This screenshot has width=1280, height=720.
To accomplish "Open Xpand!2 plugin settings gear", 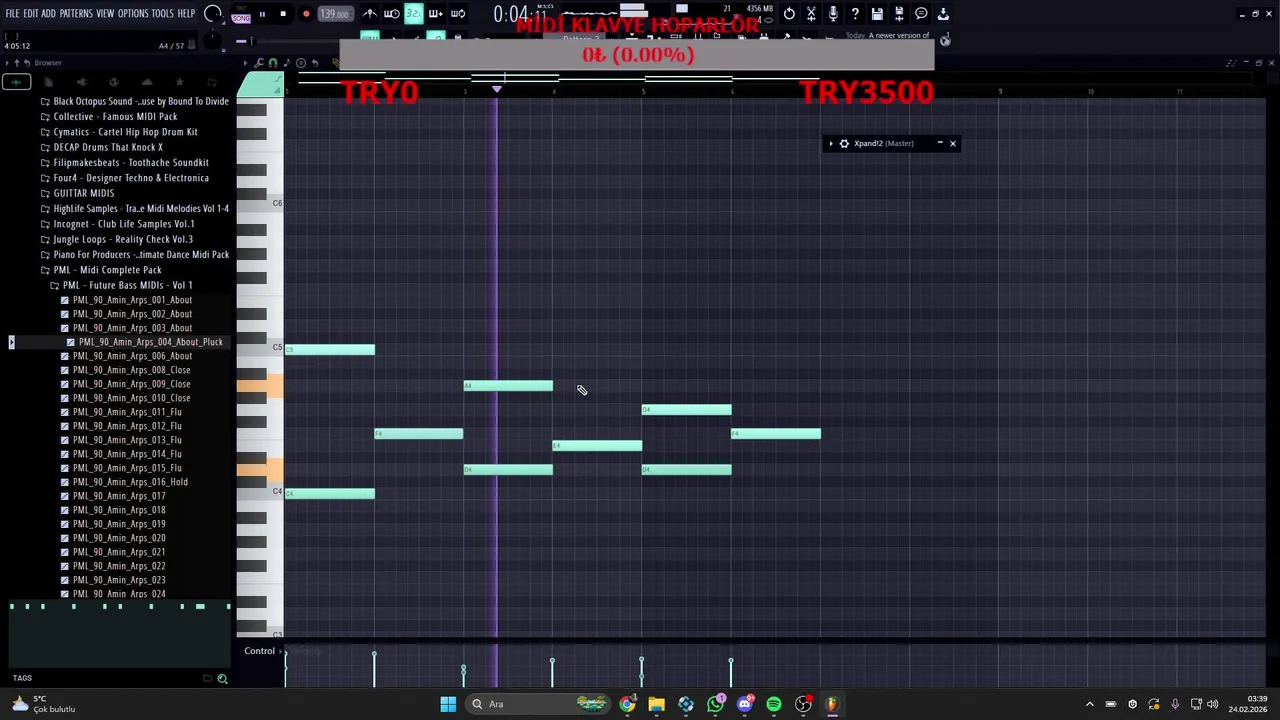I will 844,143.
